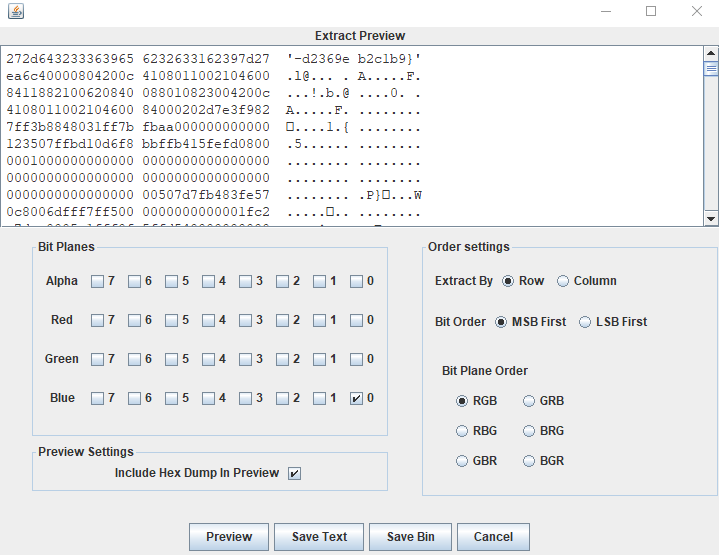Viewport: 719px width, 555px height.
Task: Click hex value 00507d7fb483fe57
Action: point(206,195)
